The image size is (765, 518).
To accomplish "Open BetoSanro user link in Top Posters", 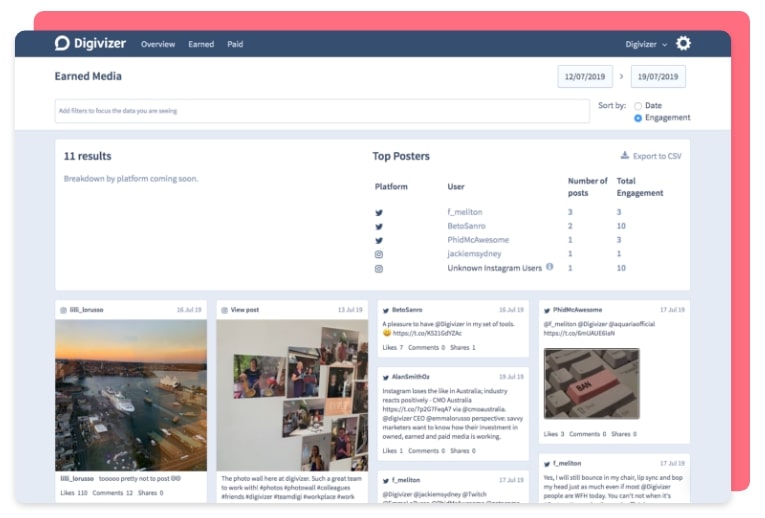I will point(466,226).
